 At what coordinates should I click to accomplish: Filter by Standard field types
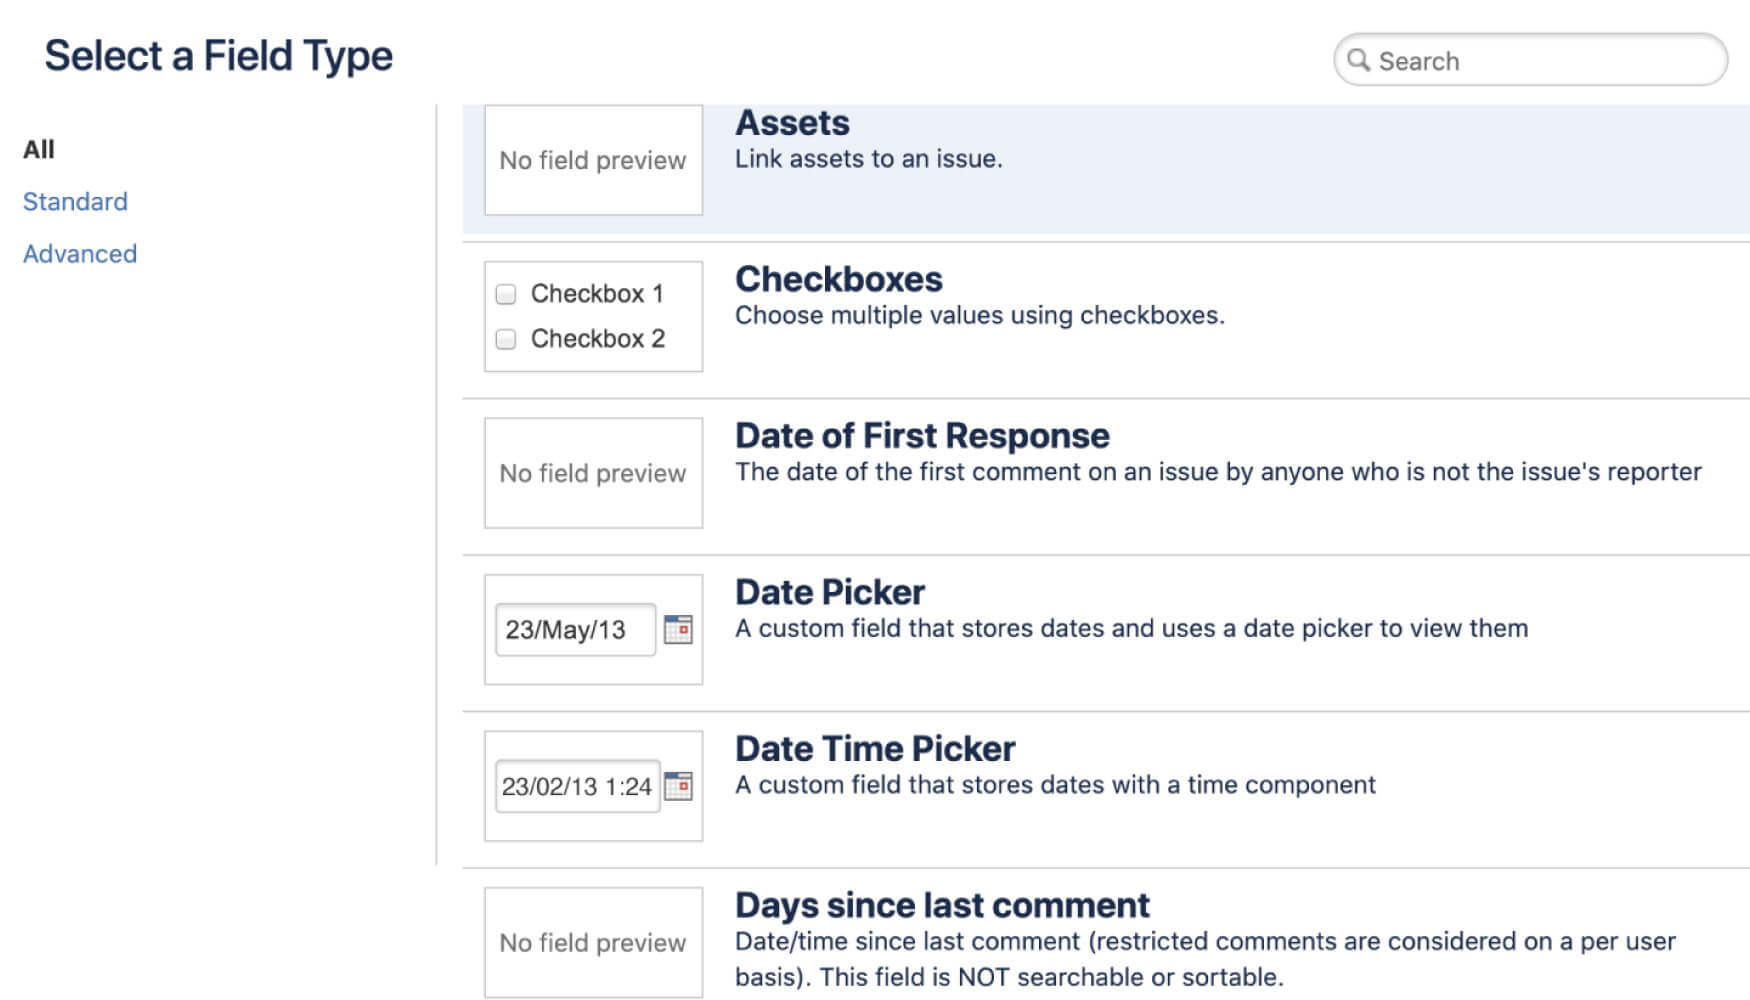pyautogui.click(x=75, y=202)
